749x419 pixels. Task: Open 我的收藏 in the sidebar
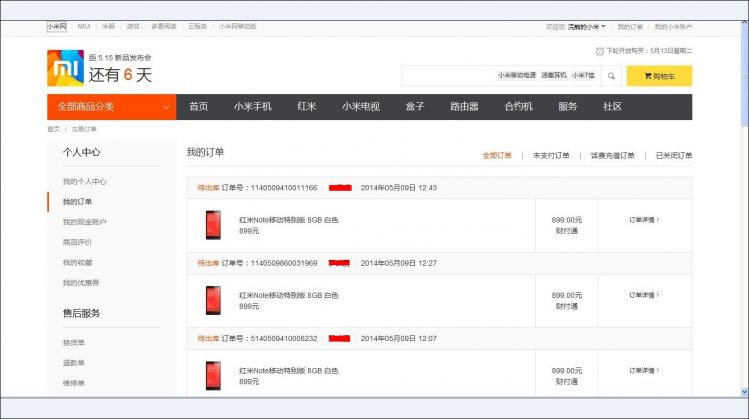point(77,263)
